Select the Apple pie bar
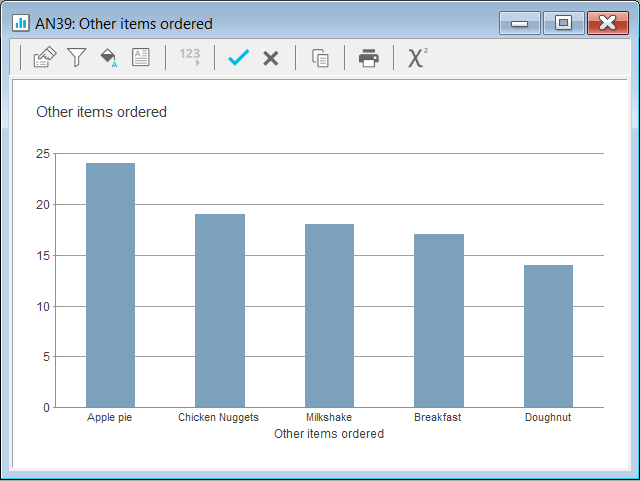Screen dimensions: 640x481 pyautogui.click(x=110, y=285)
